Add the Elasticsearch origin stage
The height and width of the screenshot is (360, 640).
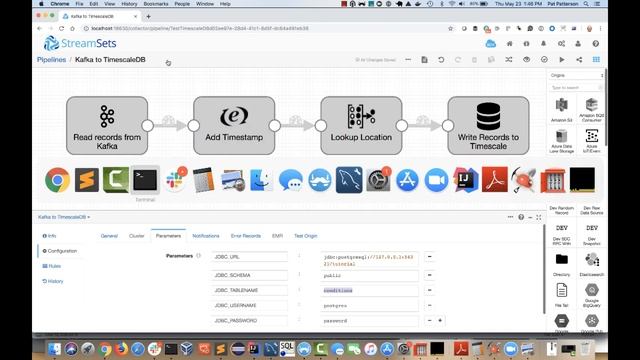pos(591,264)
